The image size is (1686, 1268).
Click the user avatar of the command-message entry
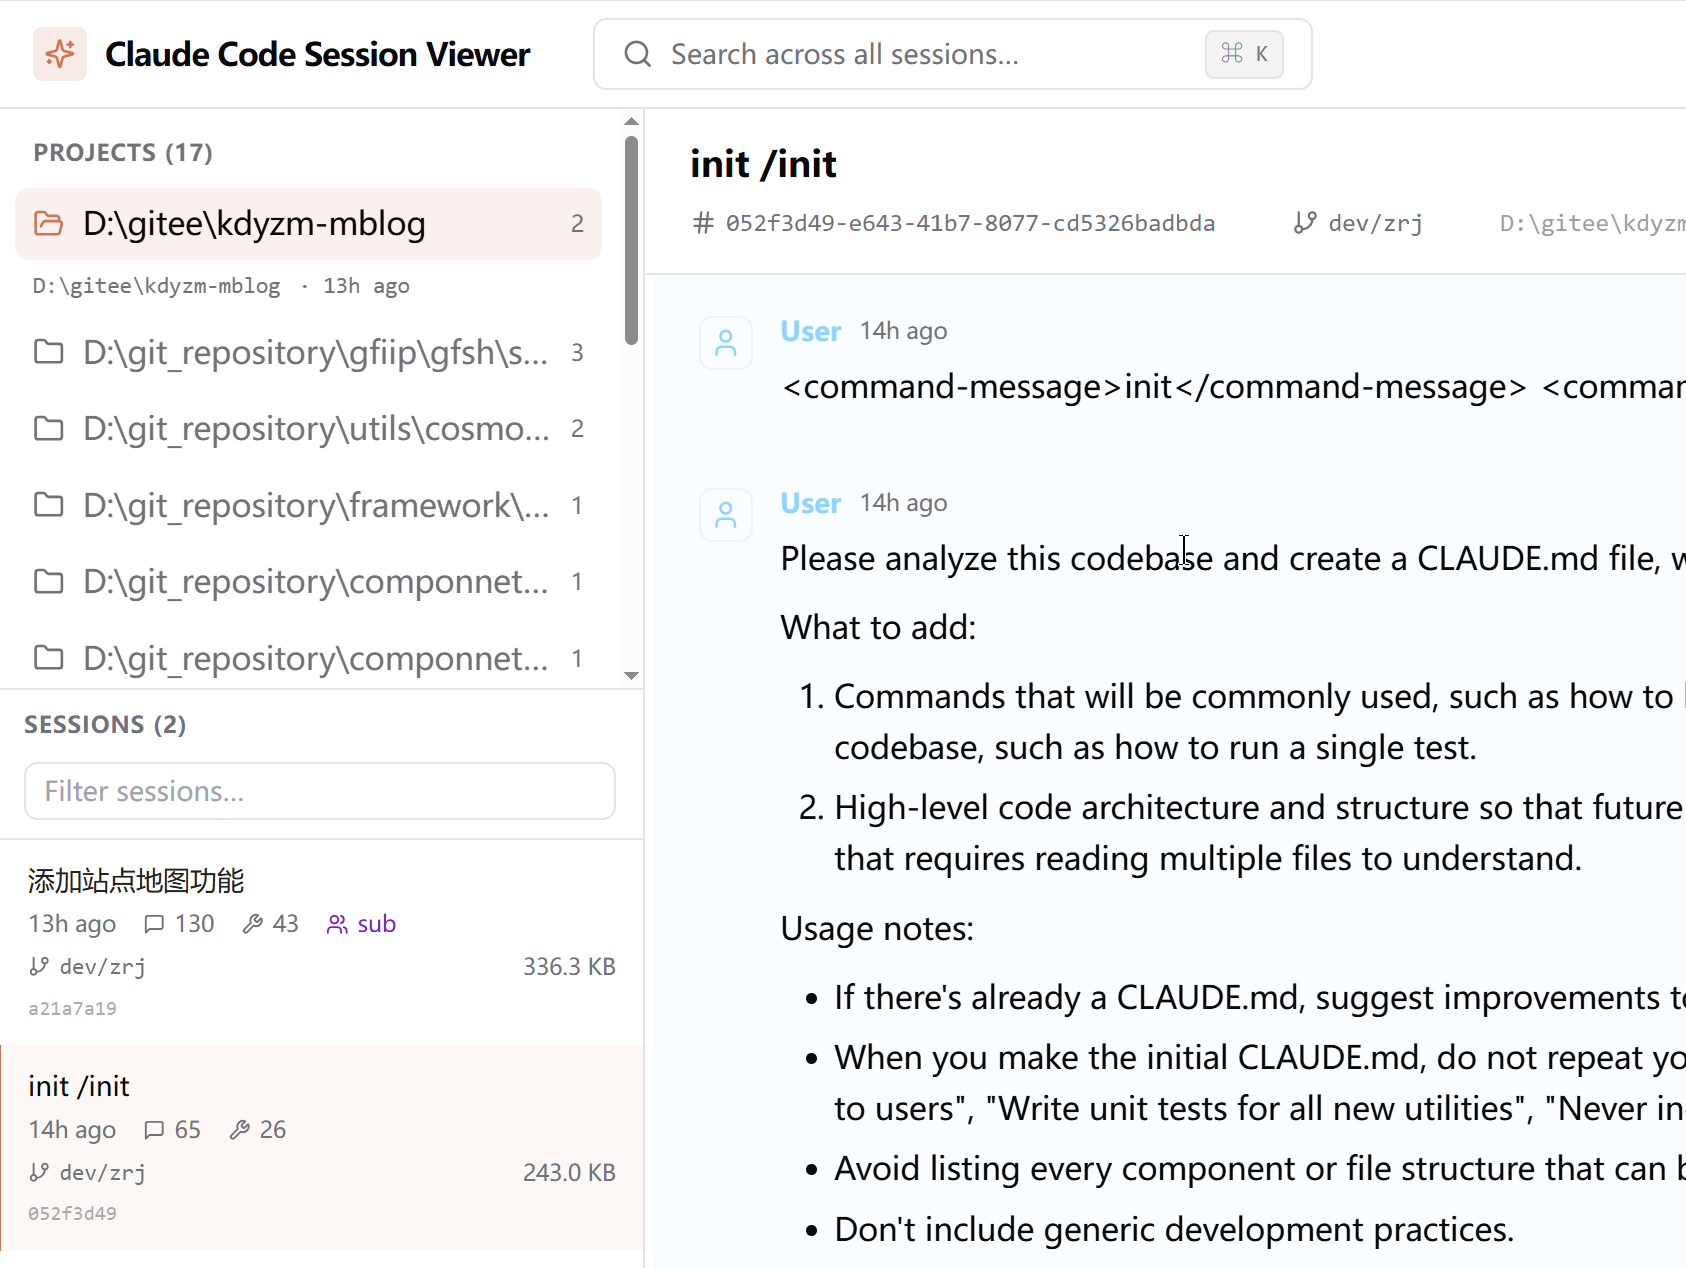726,343
